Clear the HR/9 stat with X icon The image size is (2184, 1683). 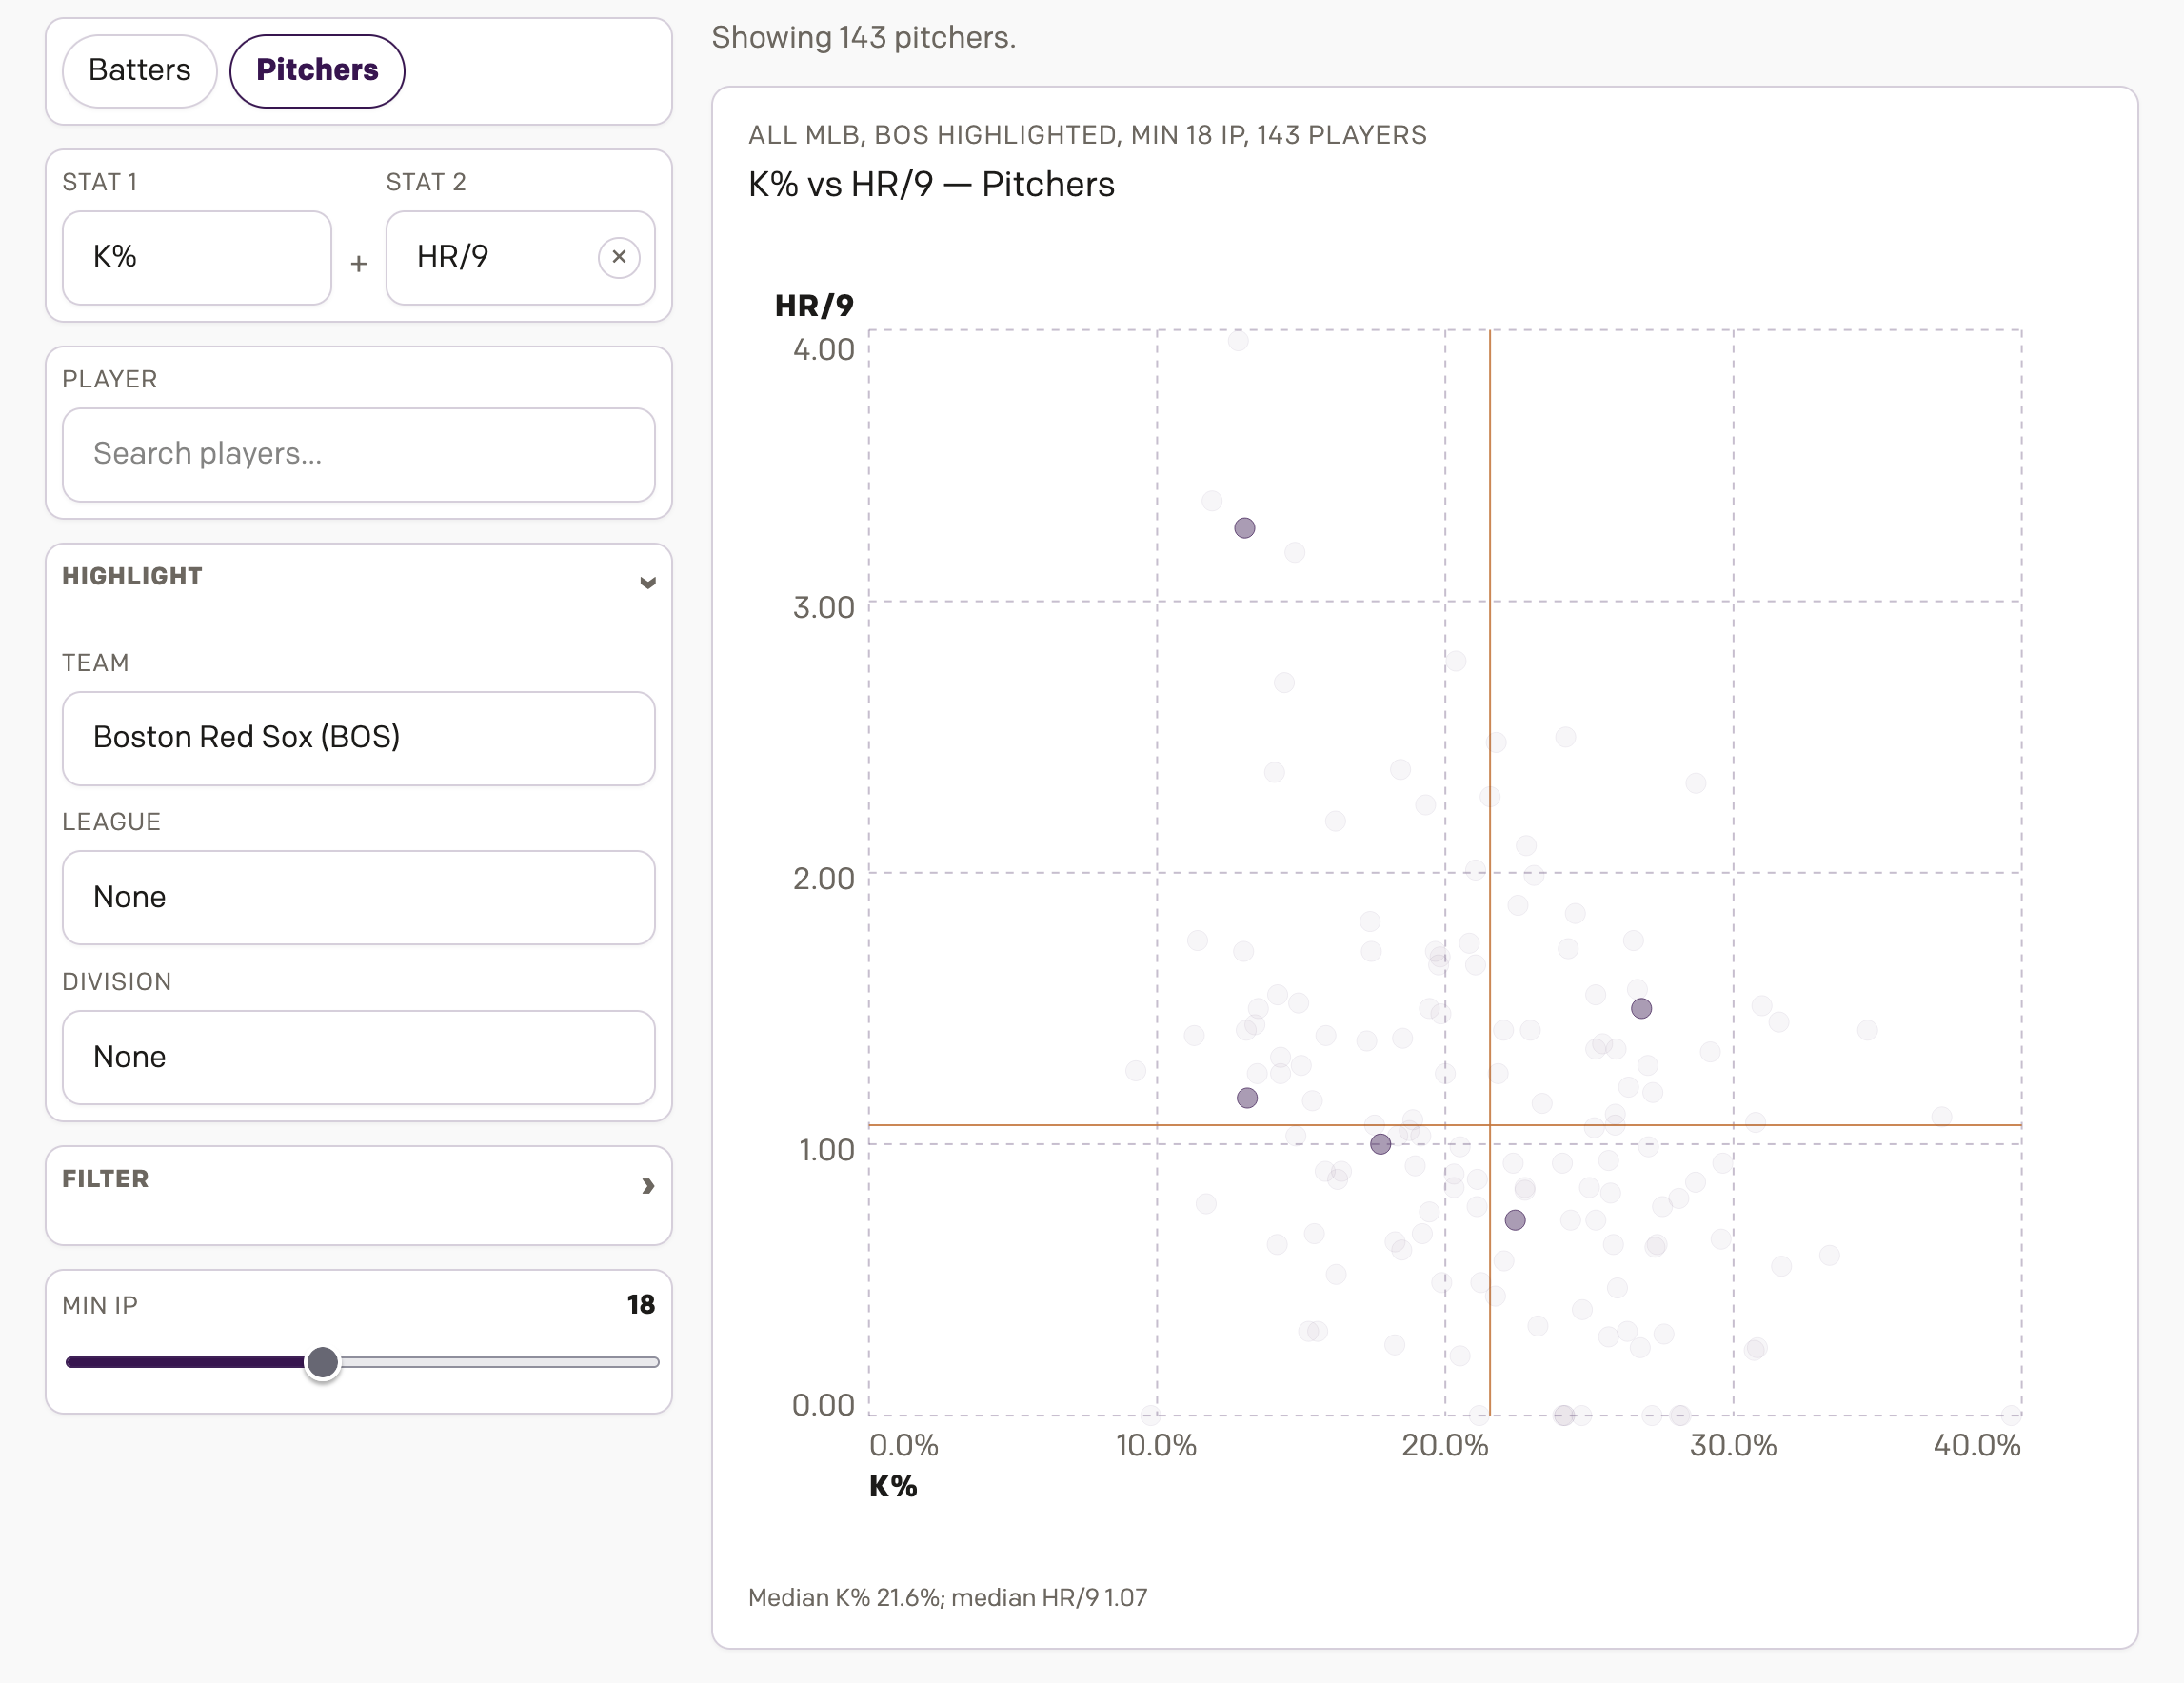(x=619, y=257)
